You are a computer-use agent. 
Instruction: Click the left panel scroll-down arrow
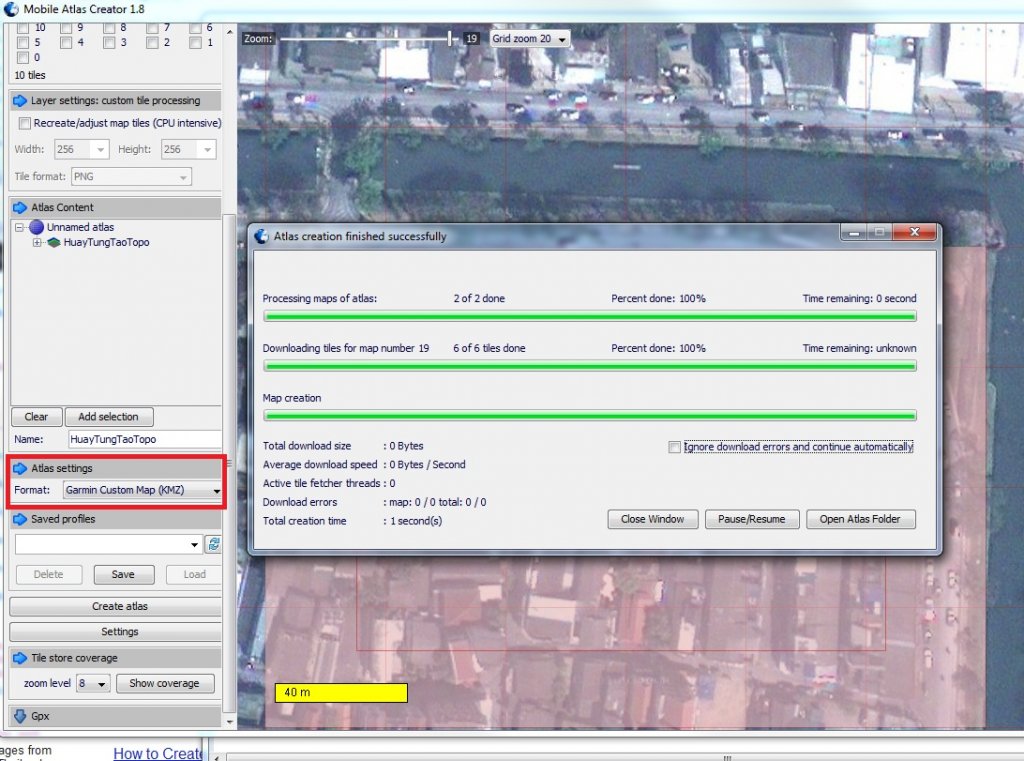coord(229,722)
